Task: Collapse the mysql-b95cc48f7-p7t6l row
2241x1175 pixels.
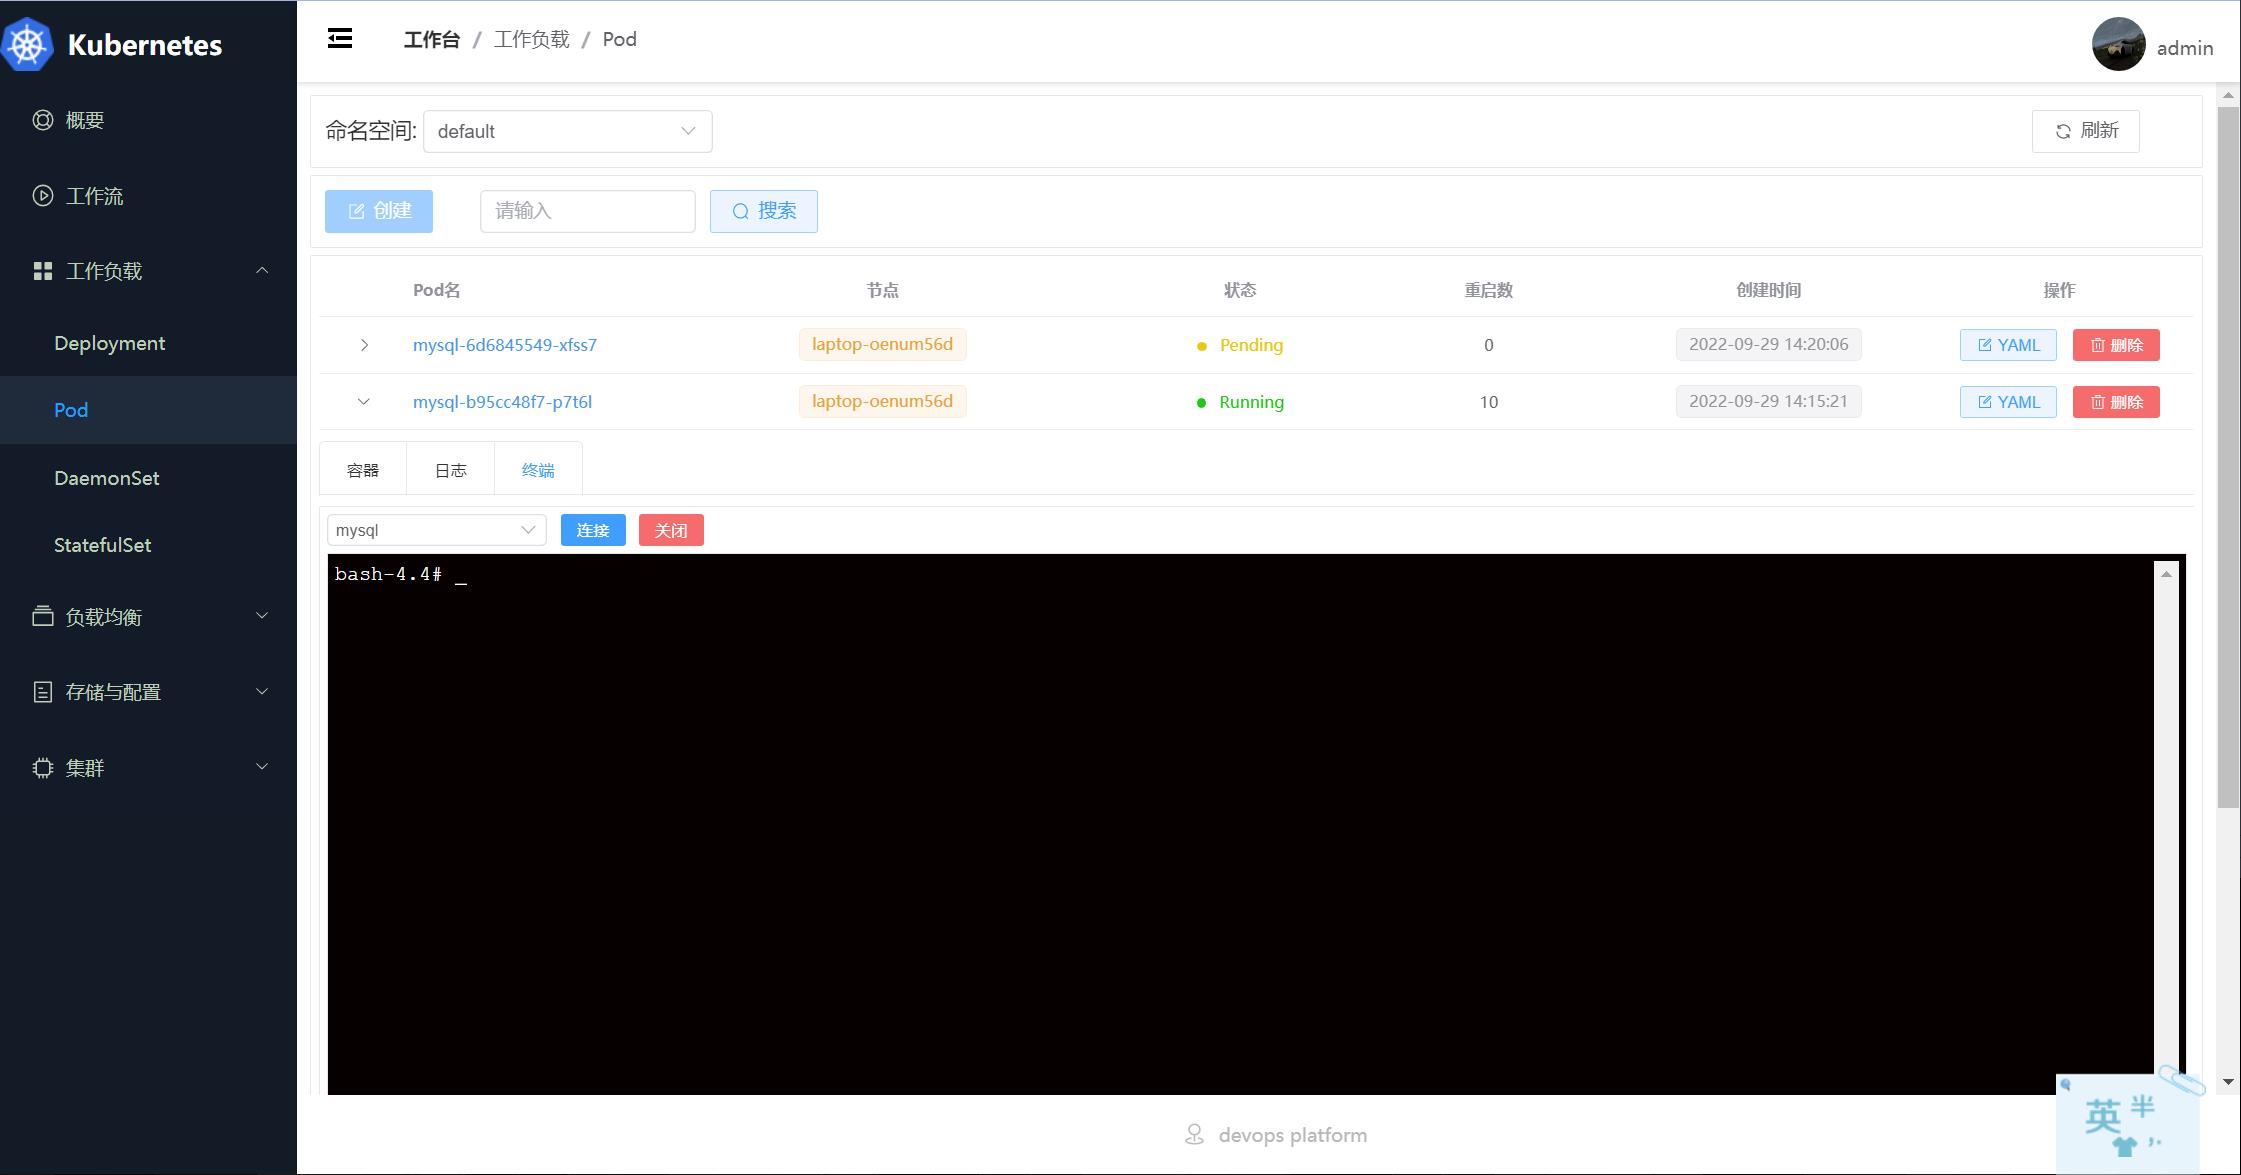Action: 364,402
